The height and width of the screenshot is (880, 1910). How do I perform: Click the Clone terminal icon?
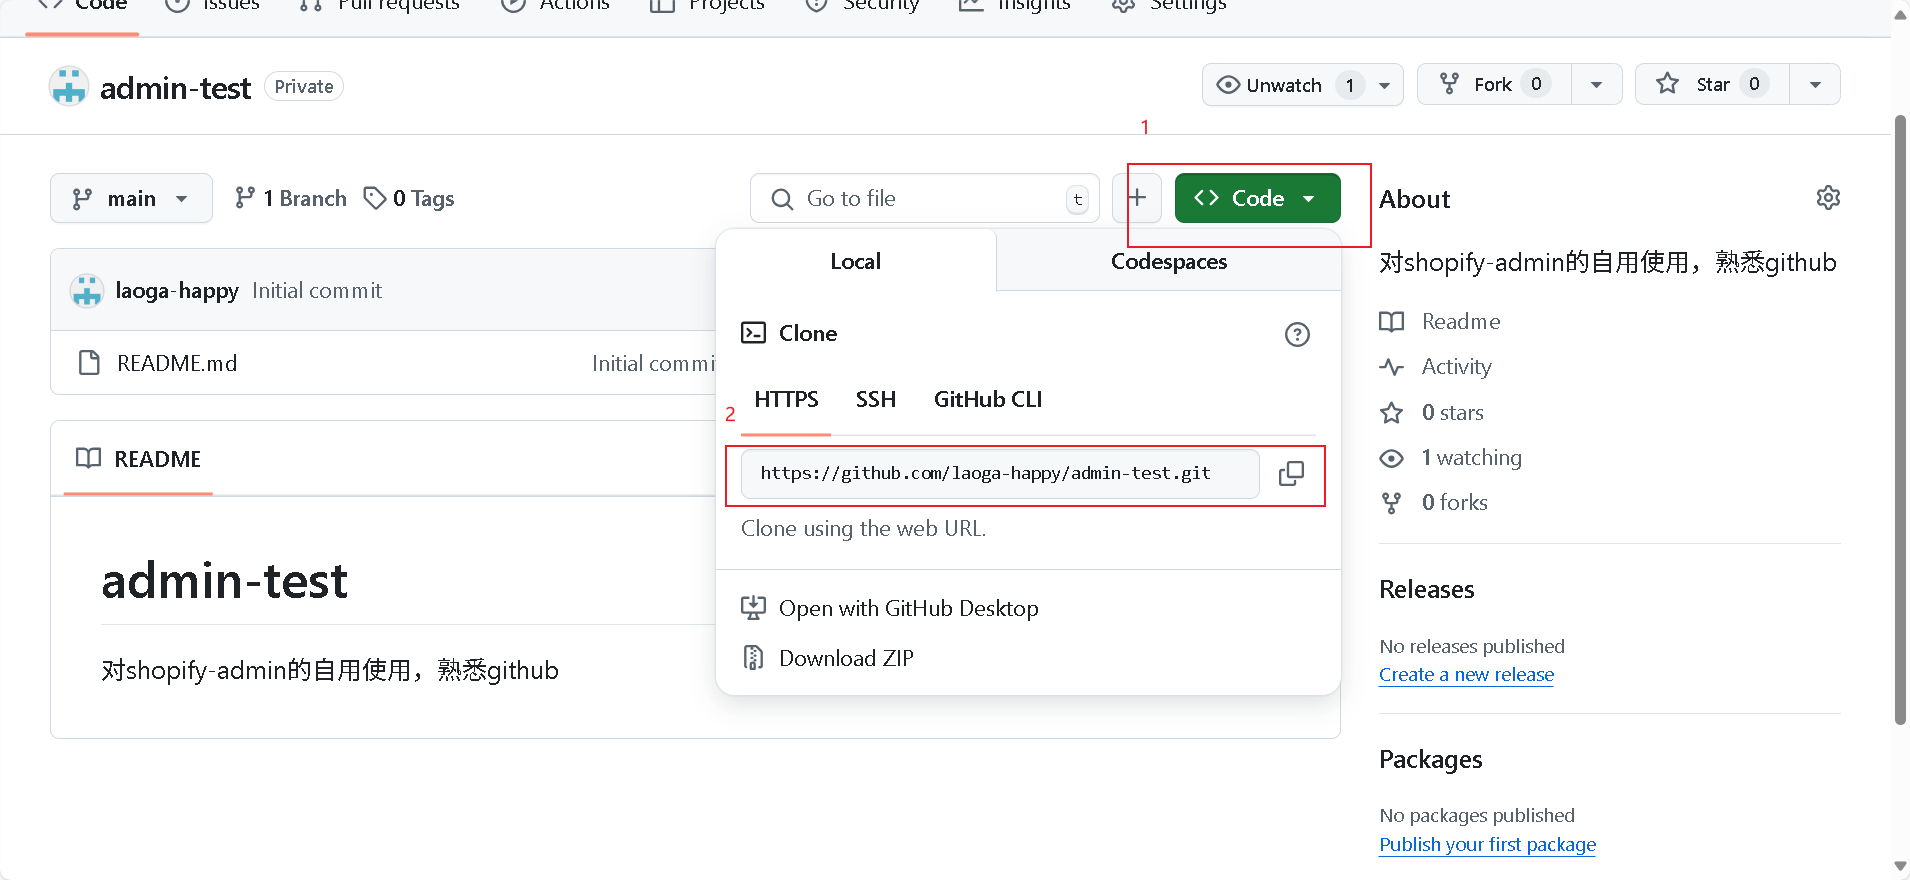753,333
